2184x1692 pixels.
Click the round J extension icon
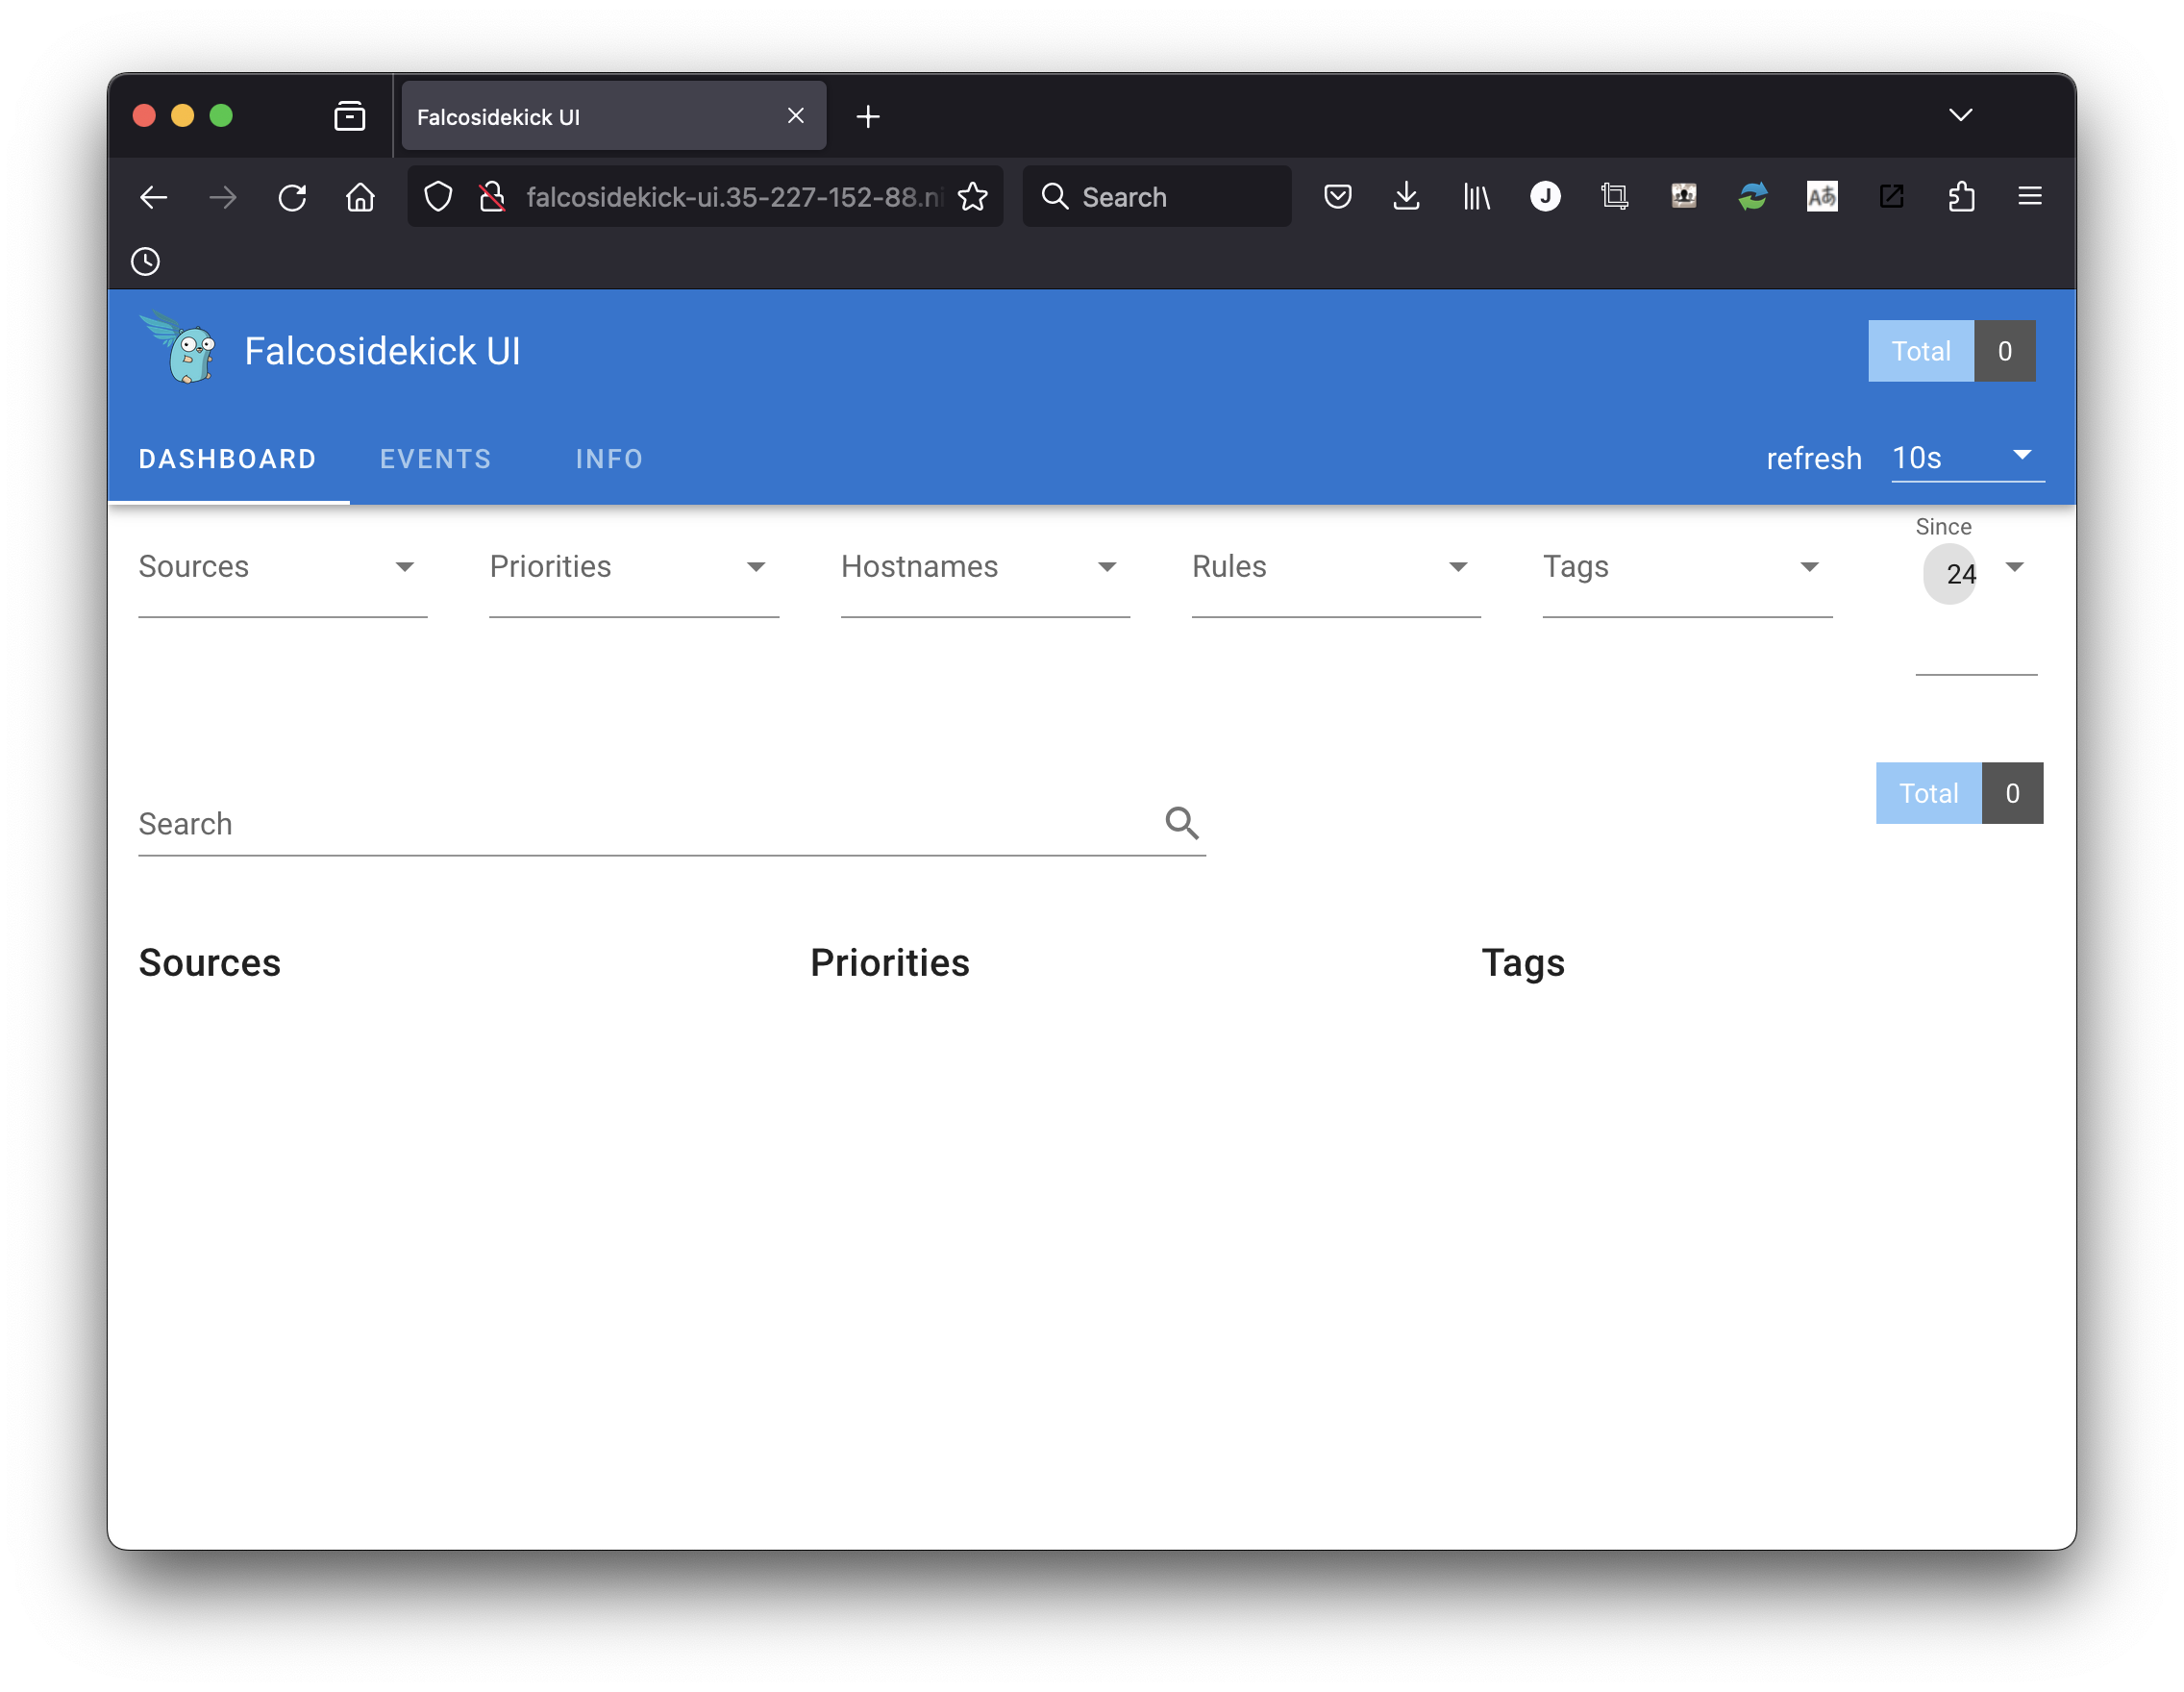click(x=1546, y=196)
